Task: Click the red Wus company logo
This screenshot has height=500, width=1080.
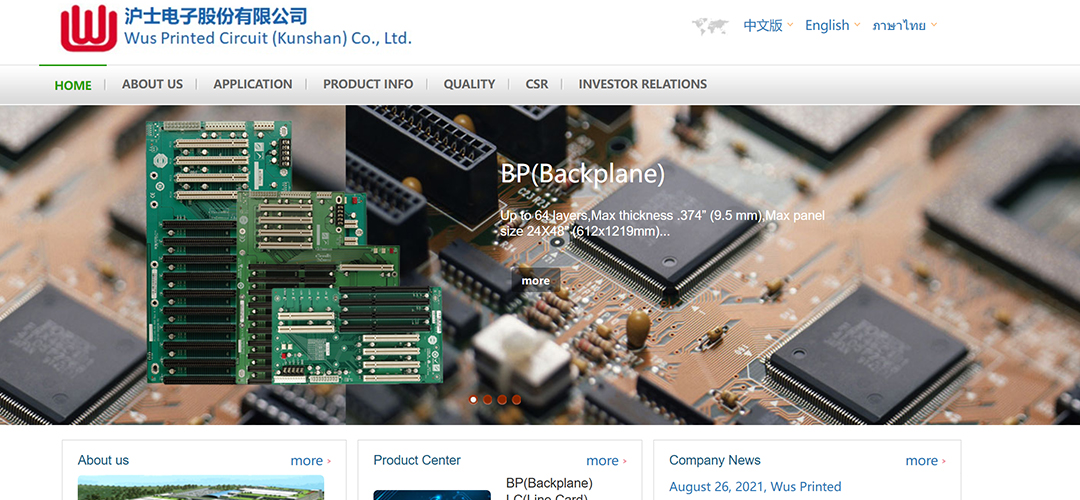Action: coord(89,28)
